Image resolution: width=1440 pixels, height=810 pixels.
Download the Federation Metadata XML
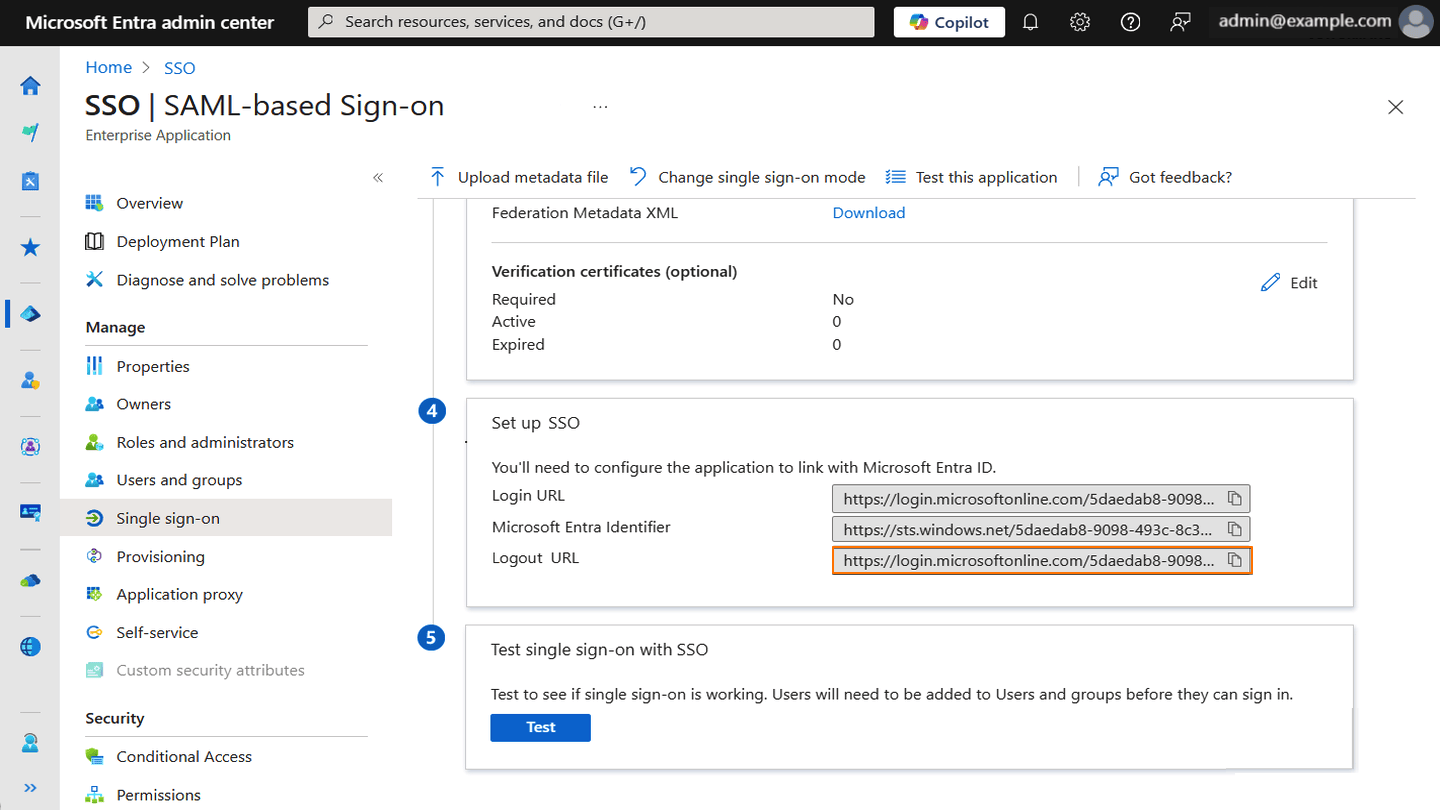[868, 212]
